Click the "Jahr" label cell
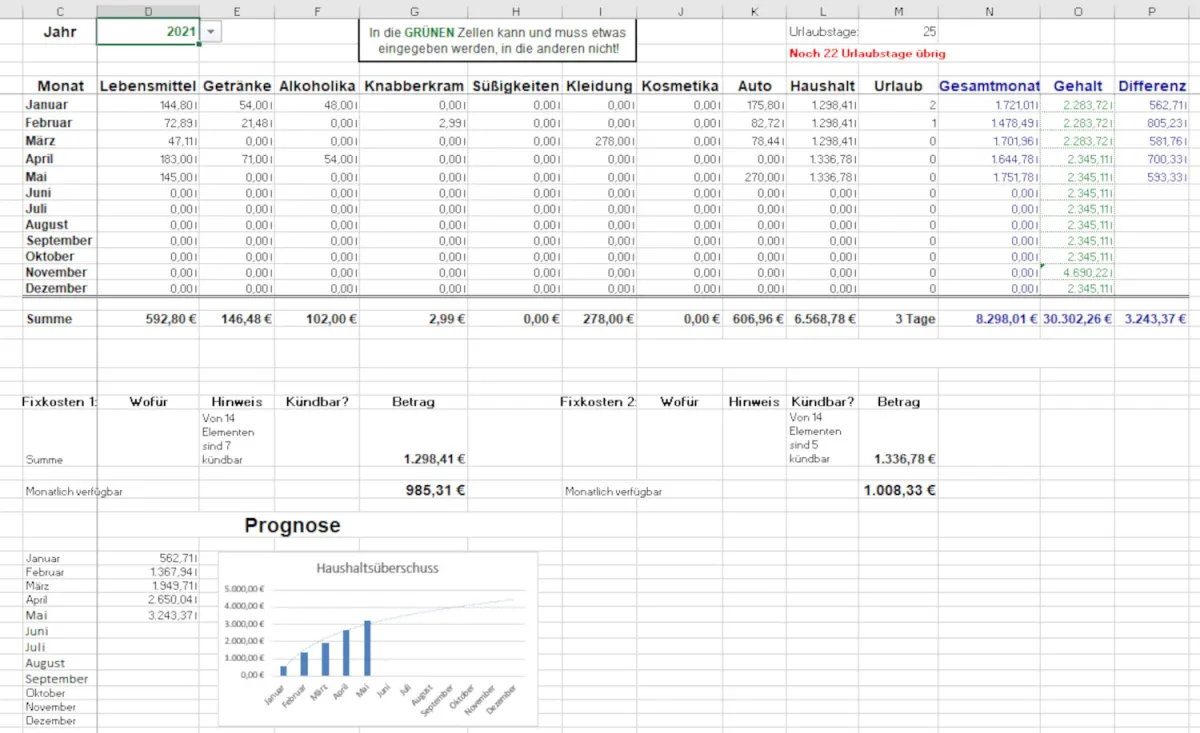 pyautogui.click(x=61, y=32)
